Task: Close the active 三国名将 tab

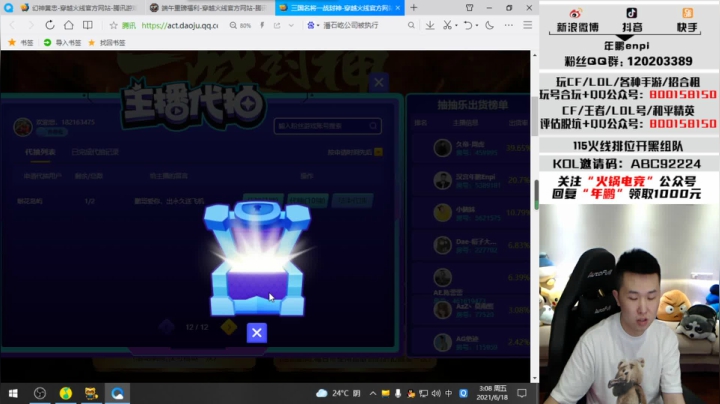Action: click(398, 8)
